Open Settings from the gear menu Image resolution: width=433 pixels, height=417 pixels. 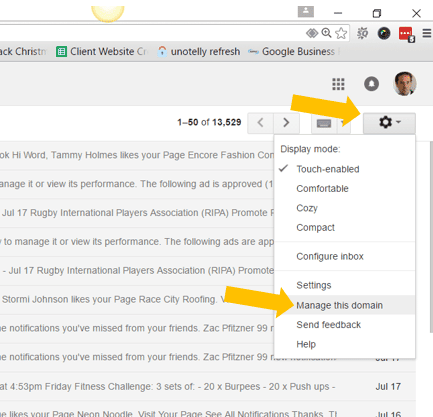coord(345,285)
